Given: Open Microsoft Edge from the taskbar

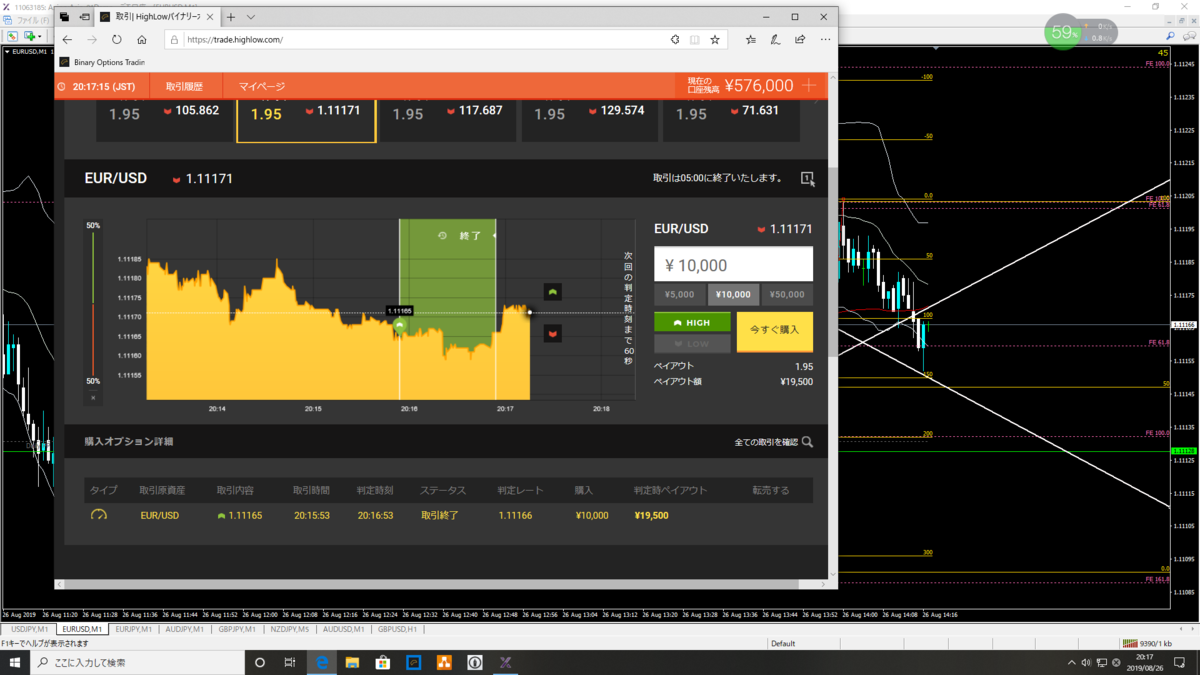Looking at the screenshot, I should 322,662.
